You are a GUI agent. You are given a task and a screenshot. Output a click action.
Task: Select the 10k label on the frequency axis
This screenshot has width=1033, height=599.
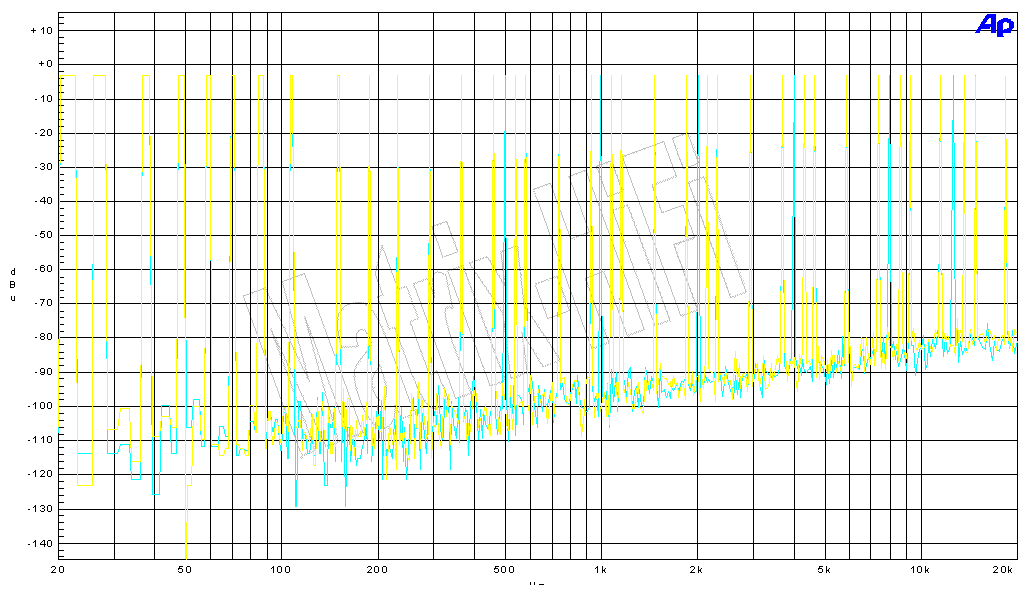point(919,570)
